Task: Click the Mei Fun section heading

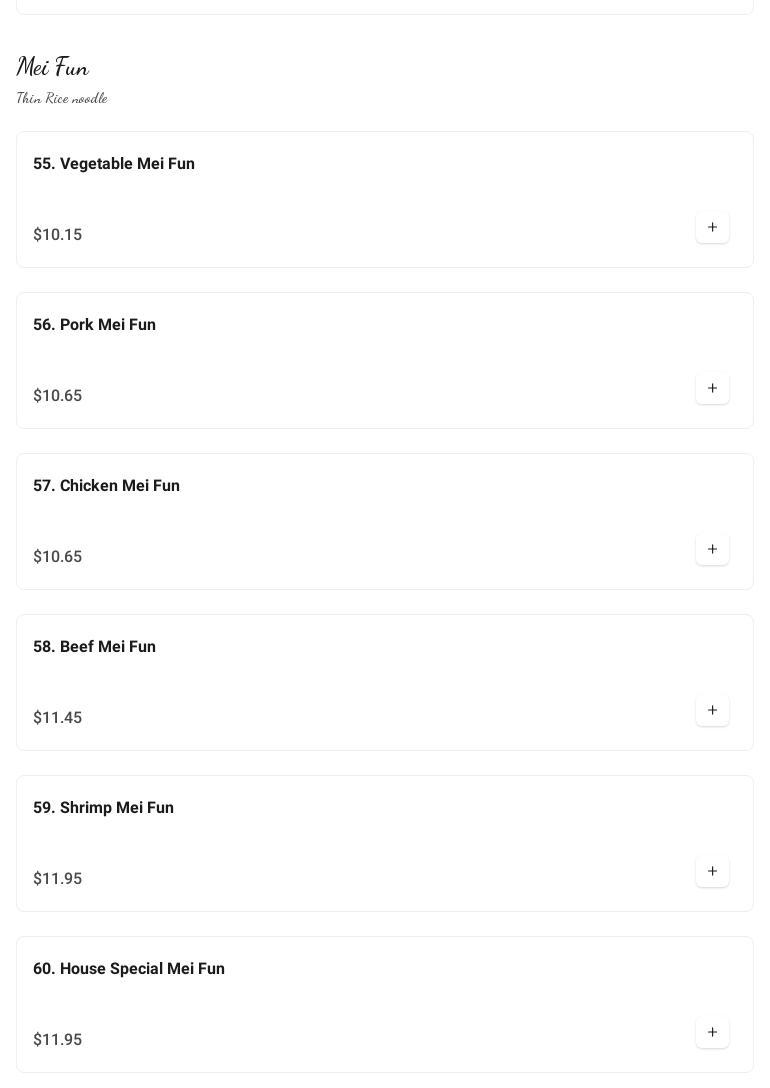Action: 53,67
